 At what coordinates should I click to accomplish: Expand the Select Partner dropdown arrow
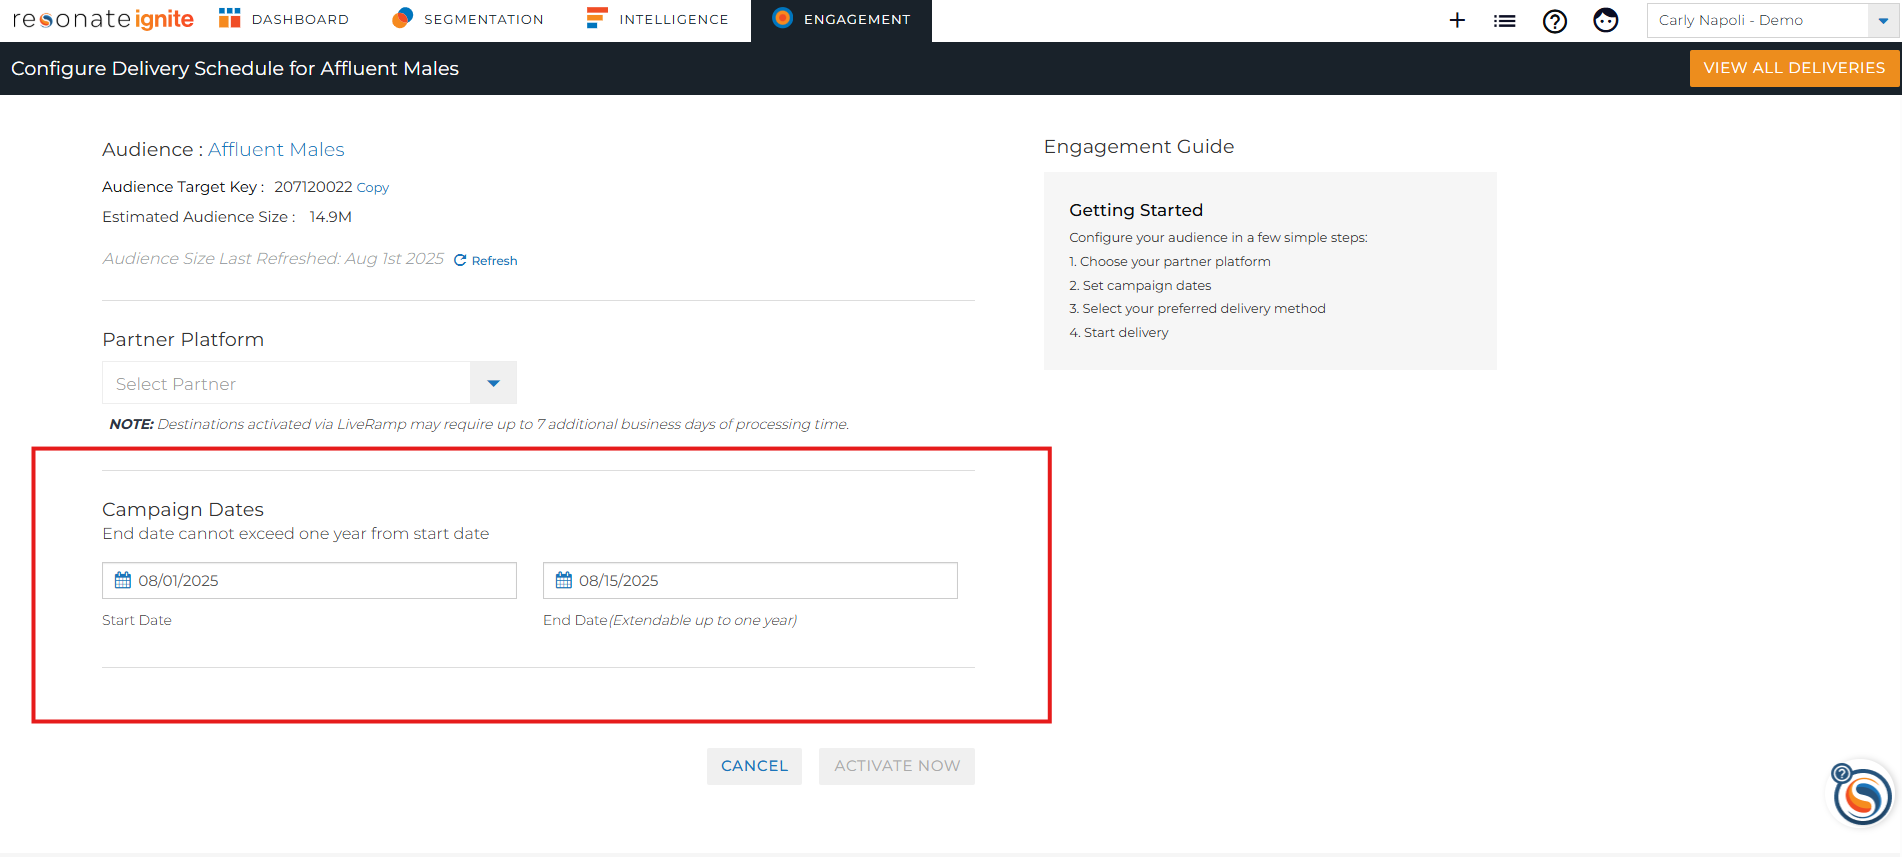[x=493, y=383]
